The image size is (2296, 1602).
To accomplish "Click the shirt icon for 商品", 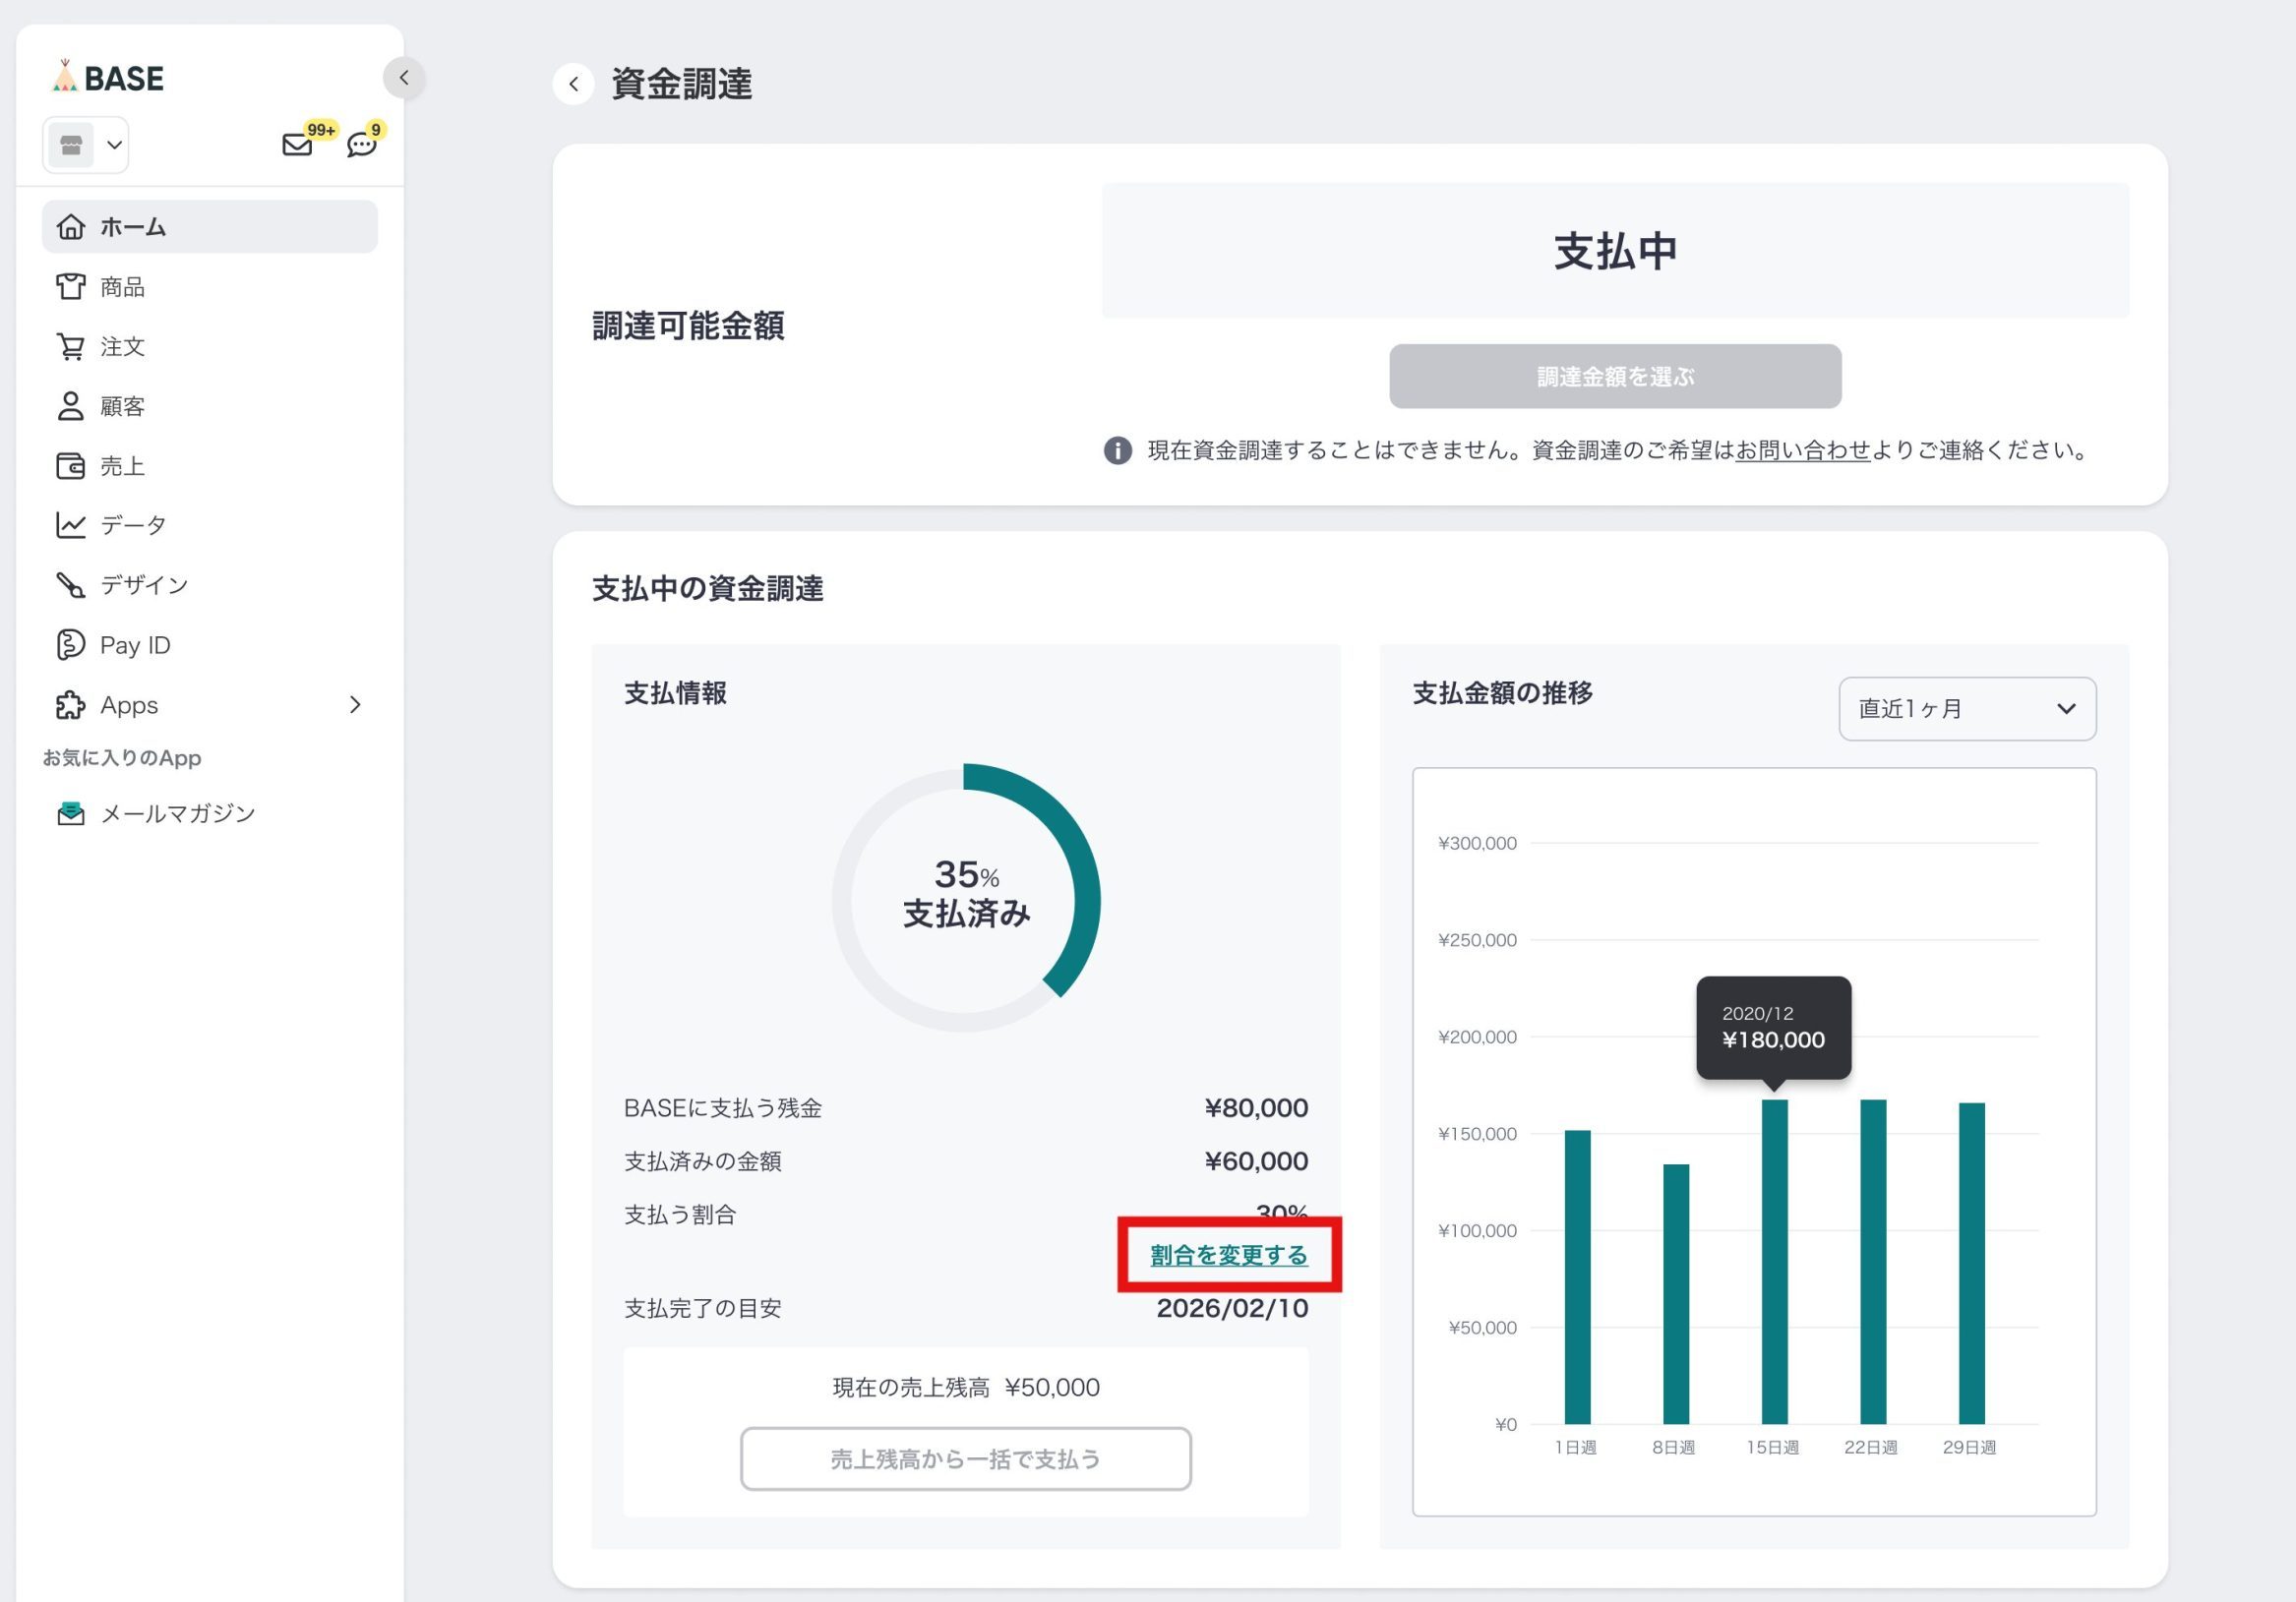I will pyautogui.click(x=70, y=287).
